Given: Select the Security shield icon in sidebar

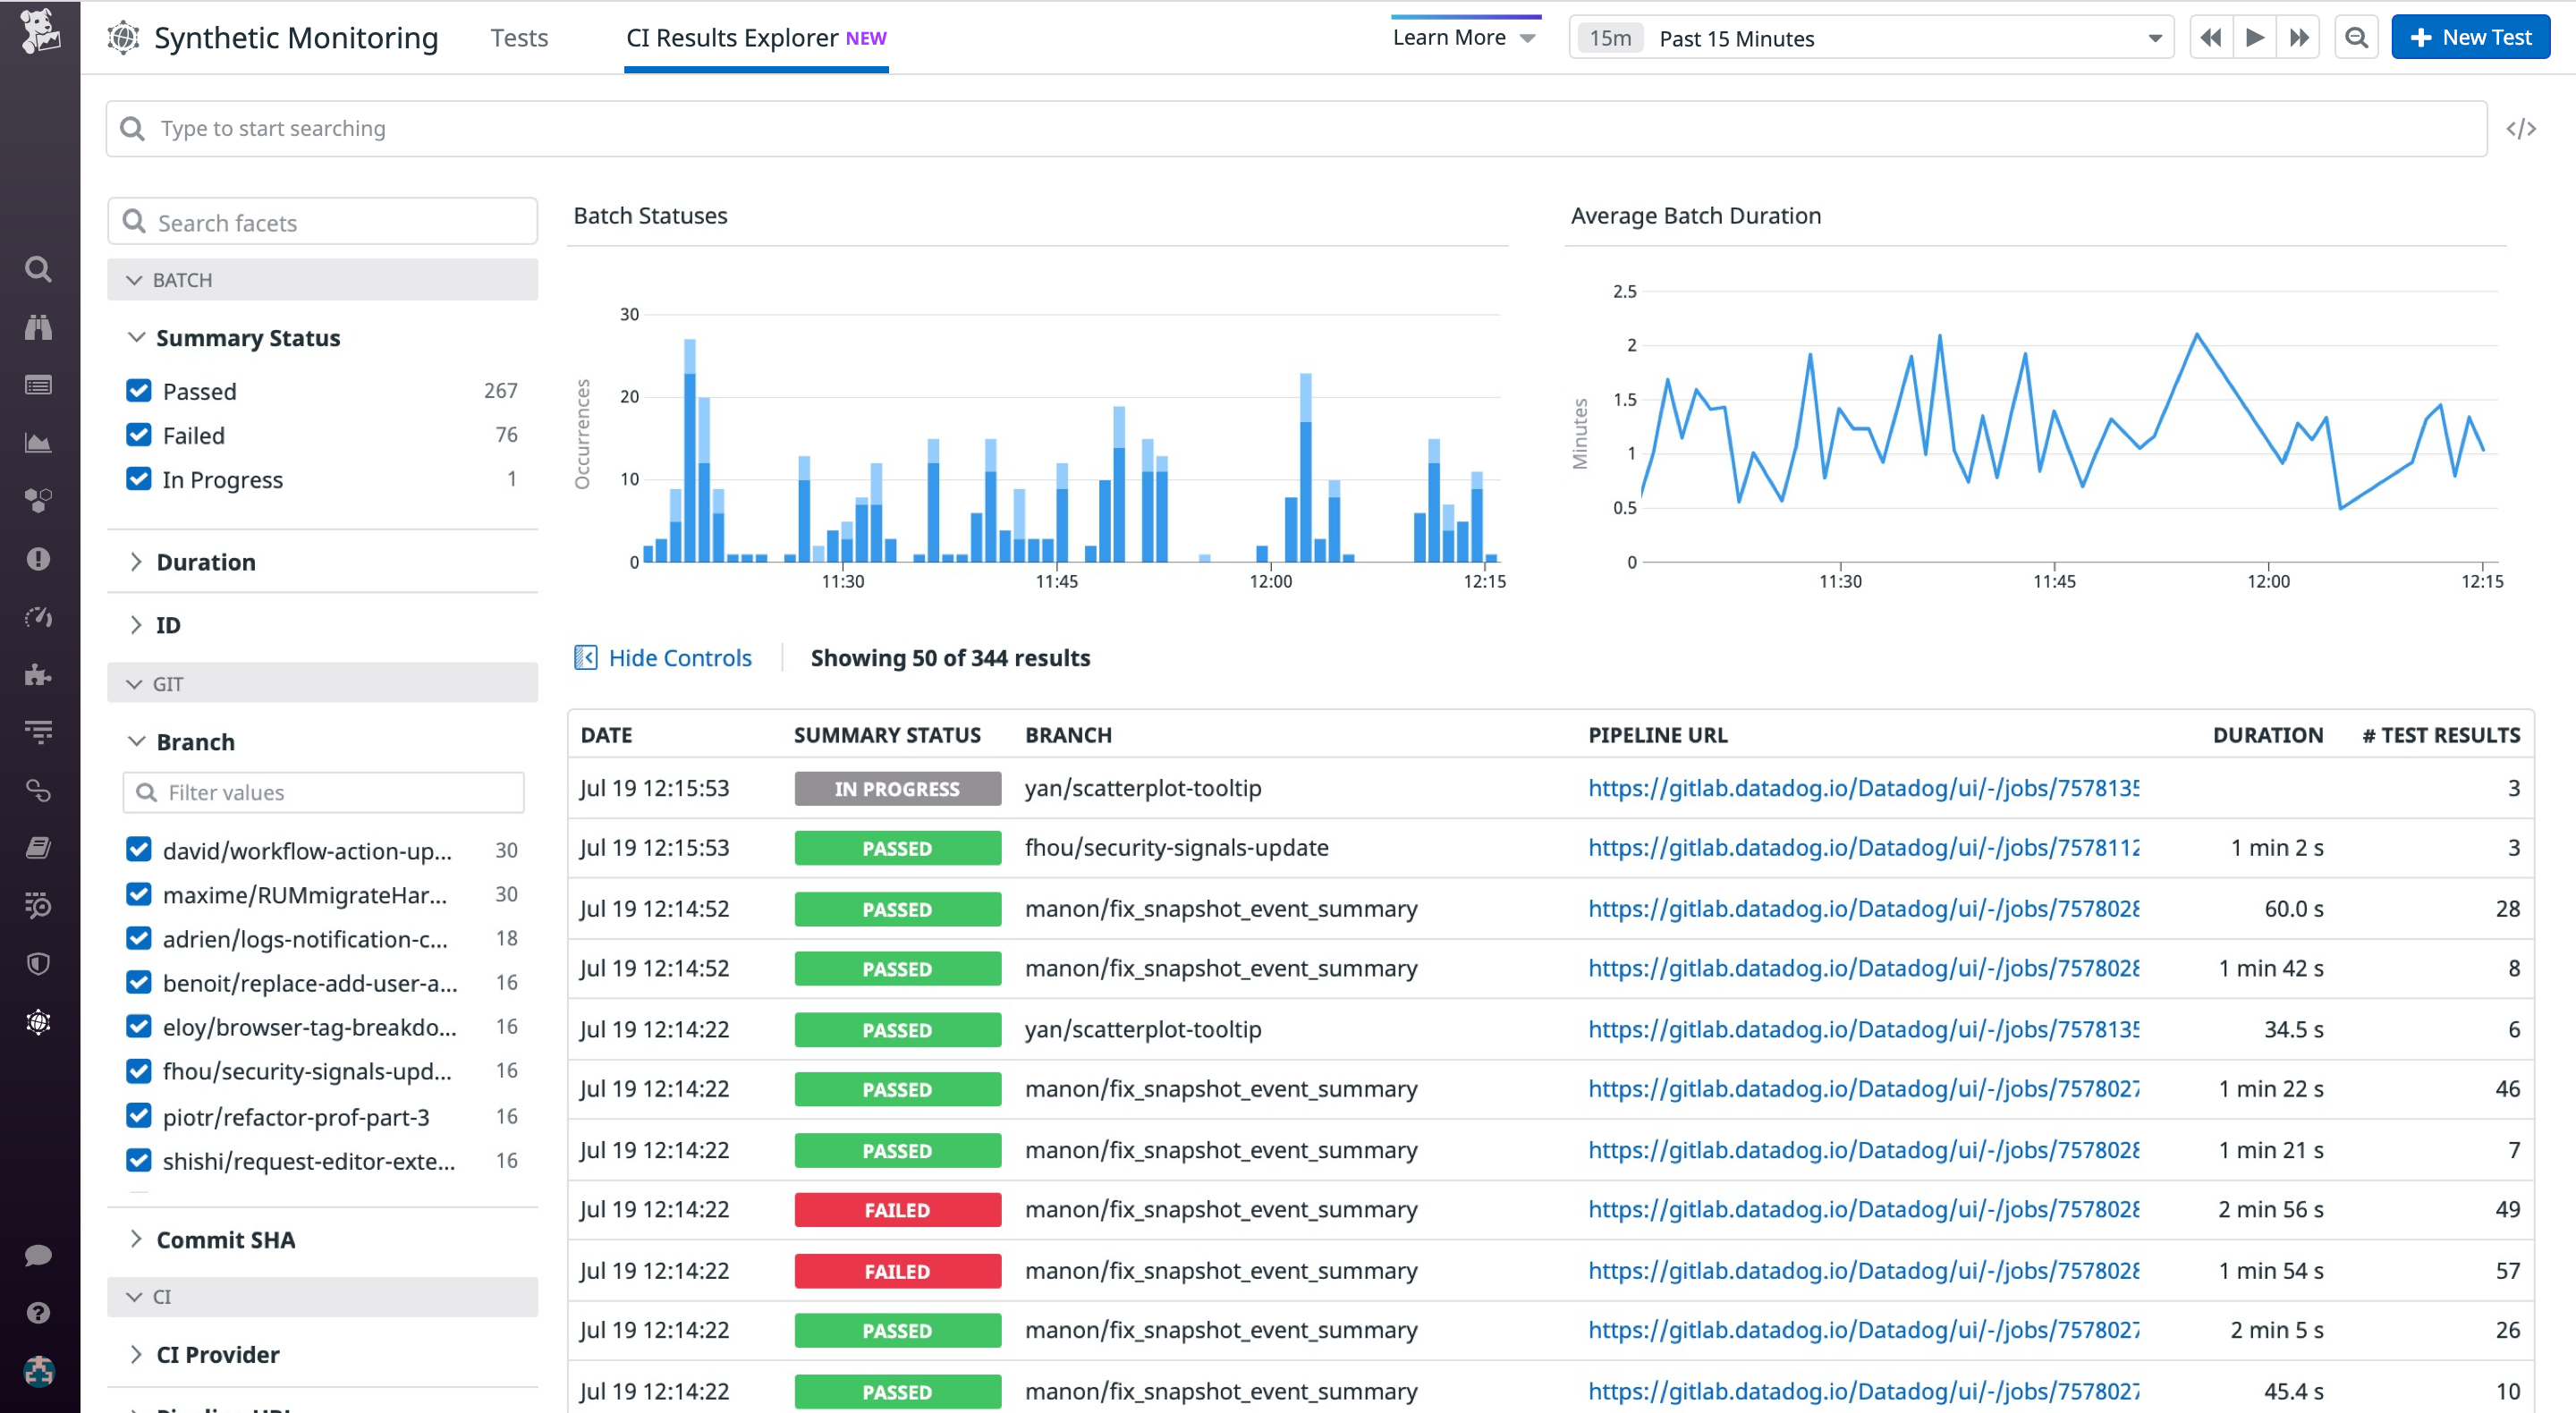Looking at the screenshot, I should click(x=38, y=963).
